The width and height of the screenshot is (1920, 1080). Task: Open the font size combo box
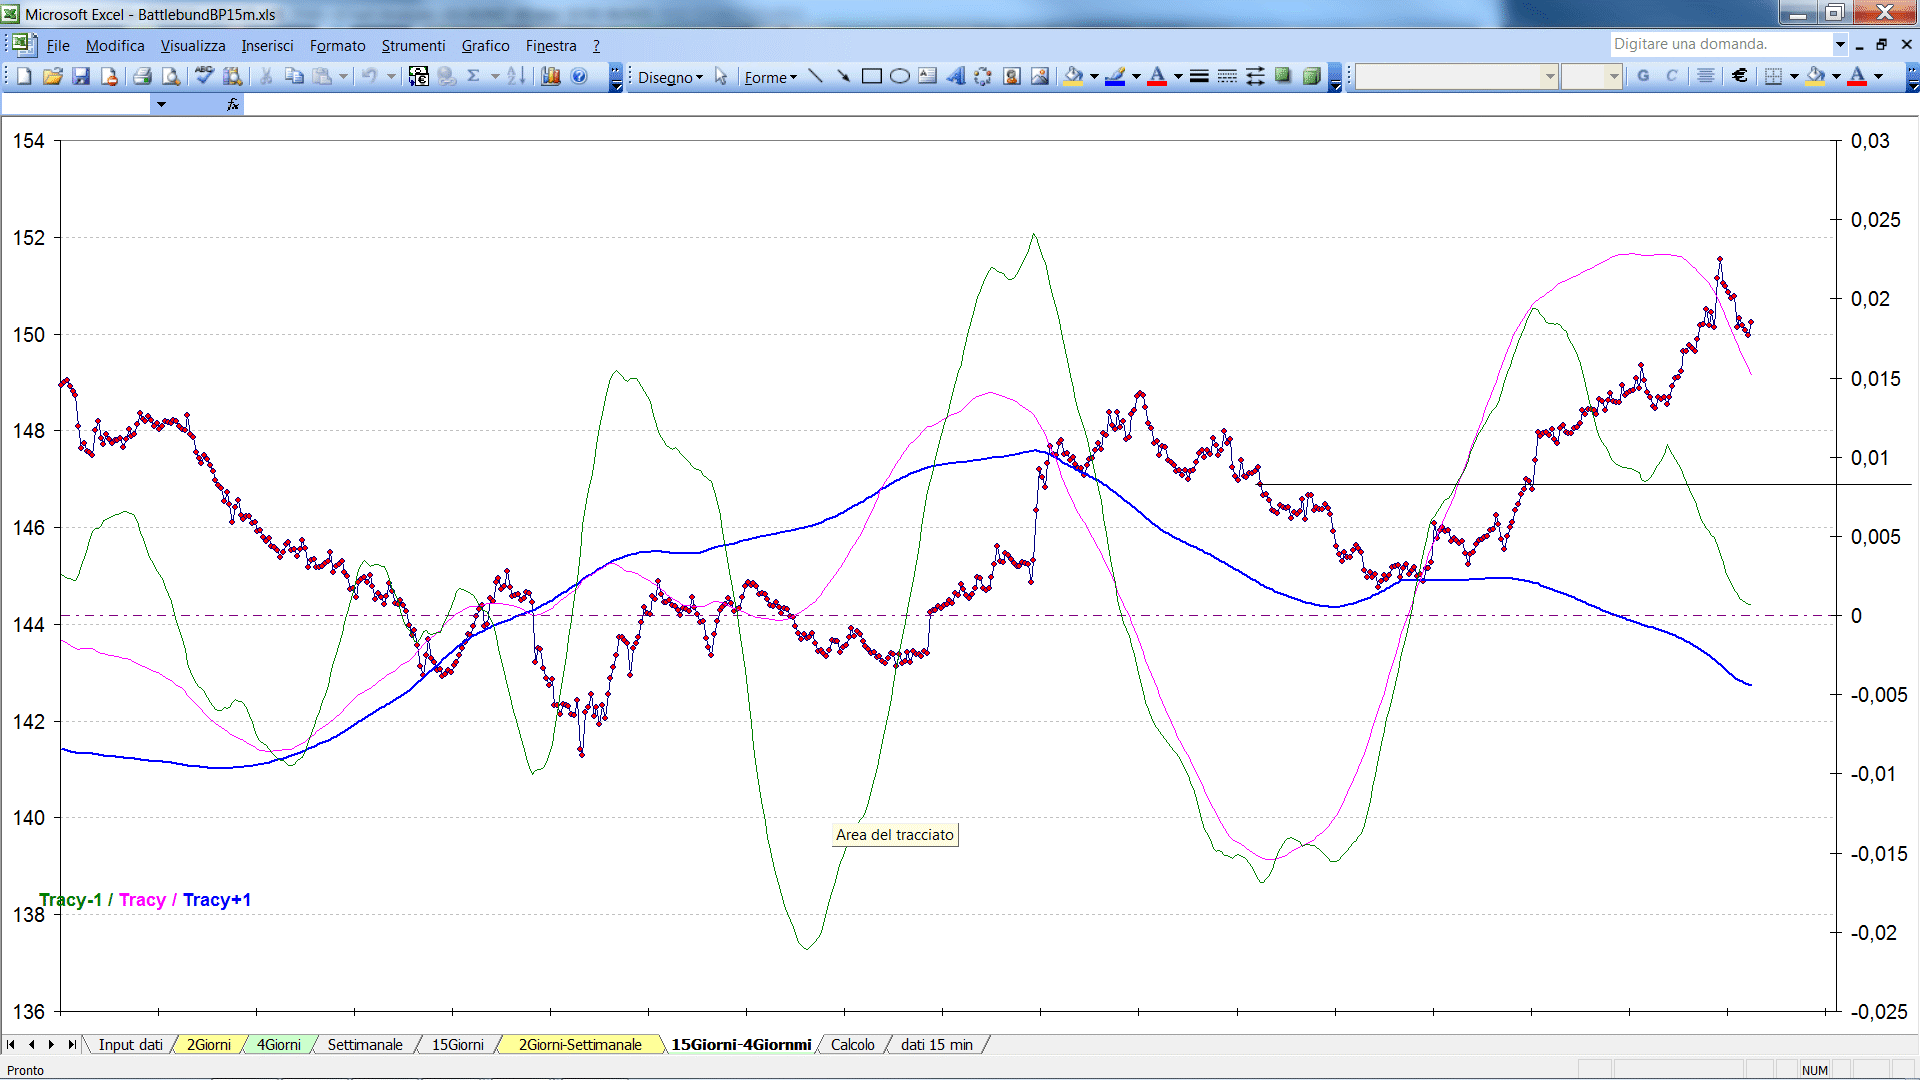point(1591,76)
